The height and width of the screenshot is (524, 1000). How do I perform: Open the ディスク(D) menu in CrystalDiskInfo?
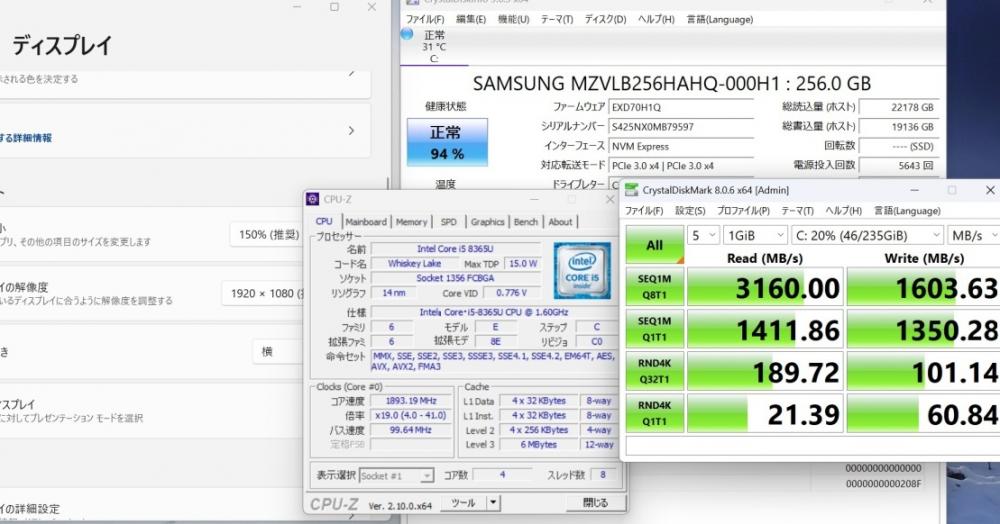605,19
